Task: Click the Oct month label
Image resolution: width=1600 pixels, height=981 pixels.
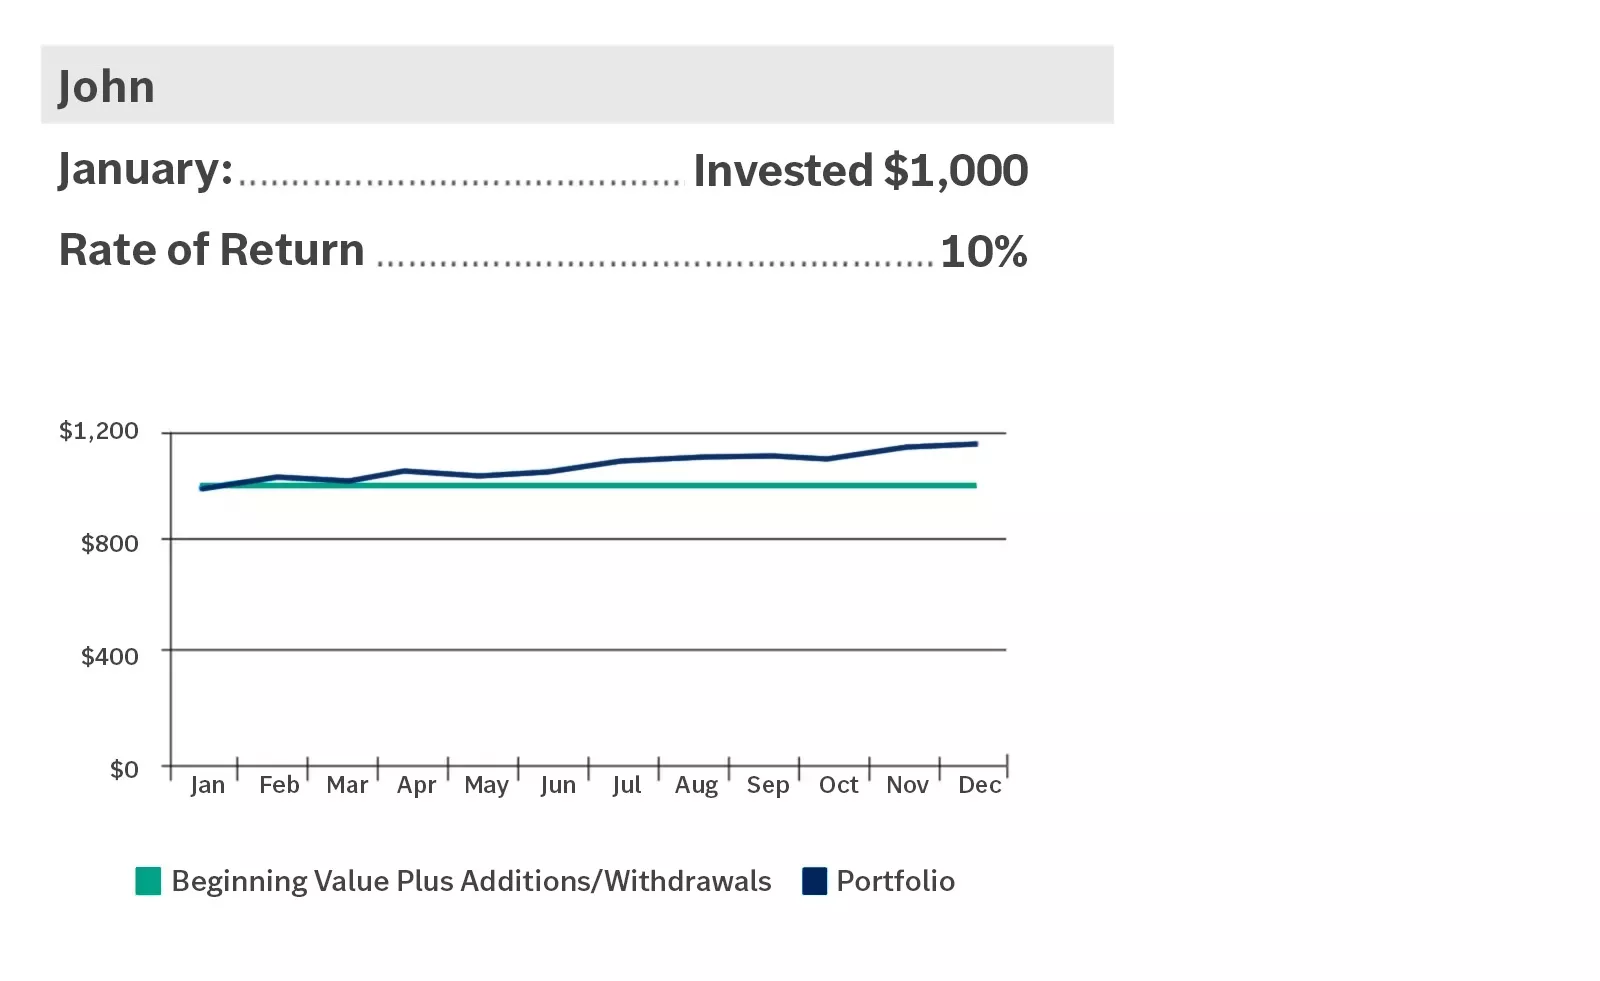Action: click(838, 785)
